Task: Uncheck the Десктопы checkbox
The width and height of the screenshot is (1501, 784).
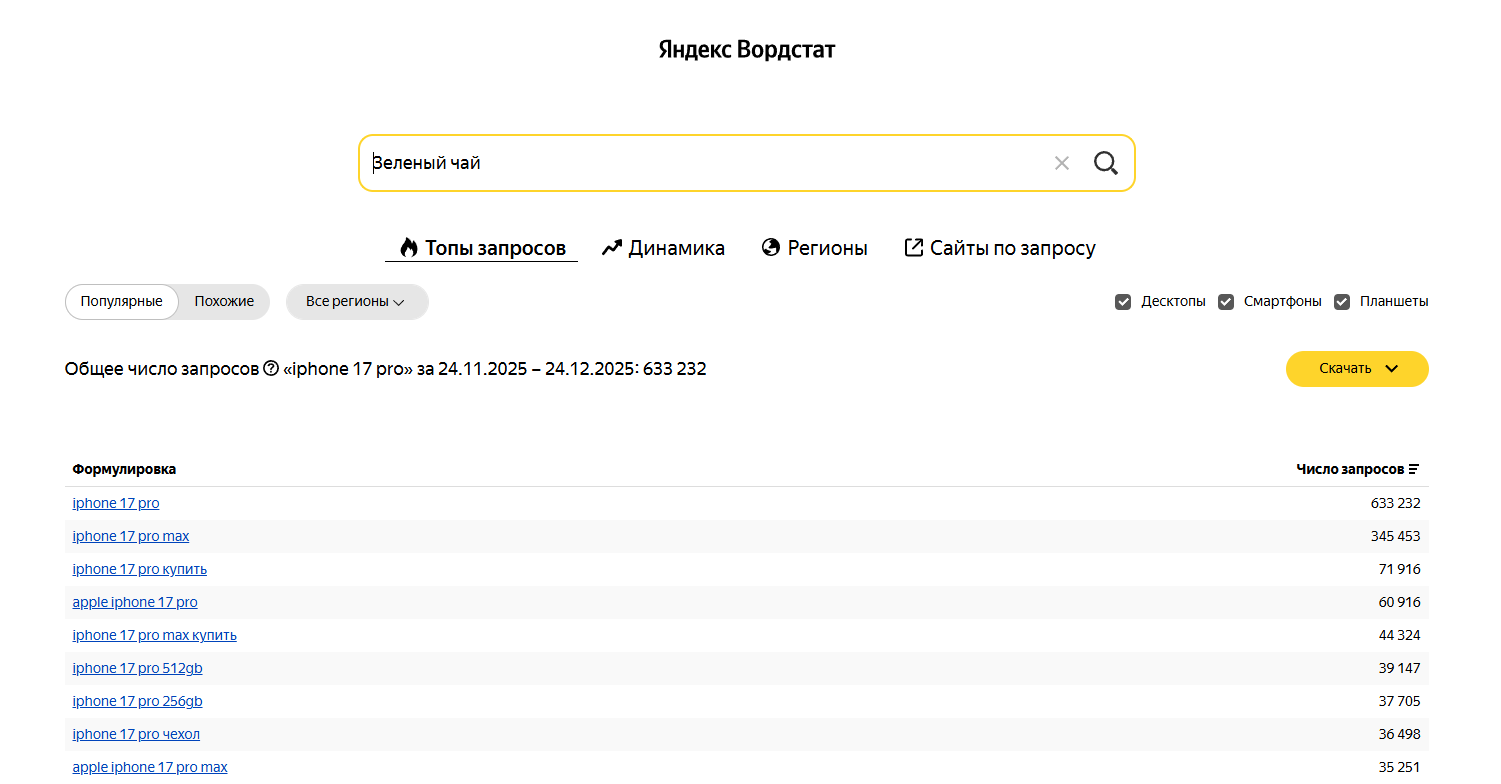Action: (x=1123, y=302)
